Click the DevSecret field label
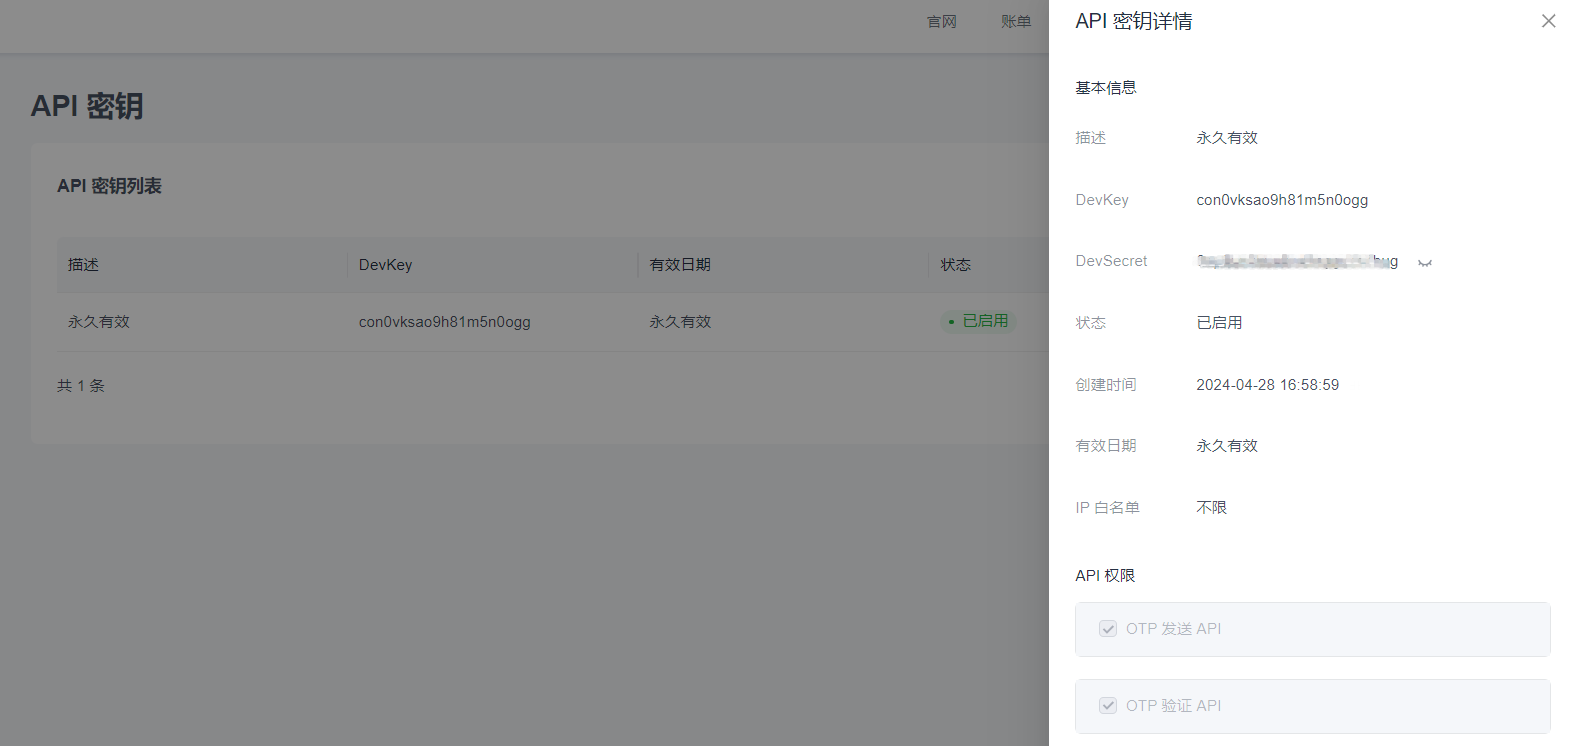Screen dimensions: 1575x746 pos(1111,261)
